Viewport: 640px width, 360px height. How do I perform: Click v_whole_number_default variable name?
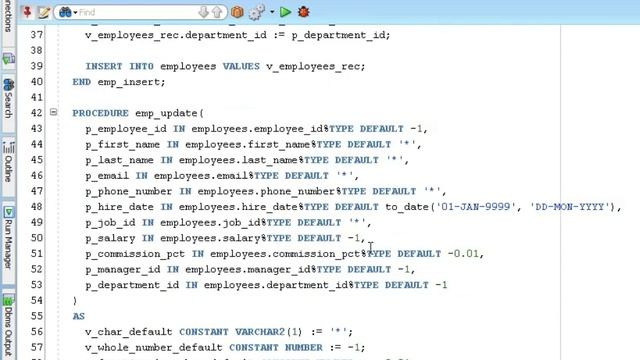[154, 347]
